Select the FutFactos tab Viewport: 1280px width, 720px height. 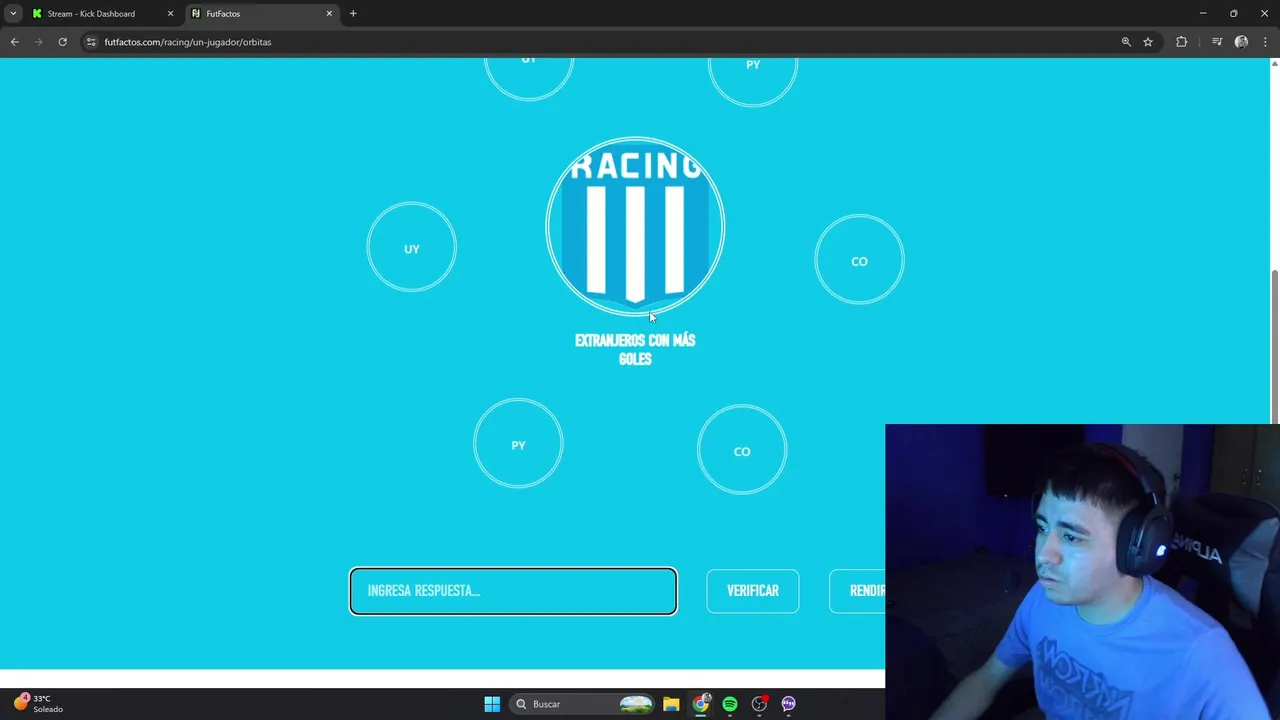click(x=262, y=14)
